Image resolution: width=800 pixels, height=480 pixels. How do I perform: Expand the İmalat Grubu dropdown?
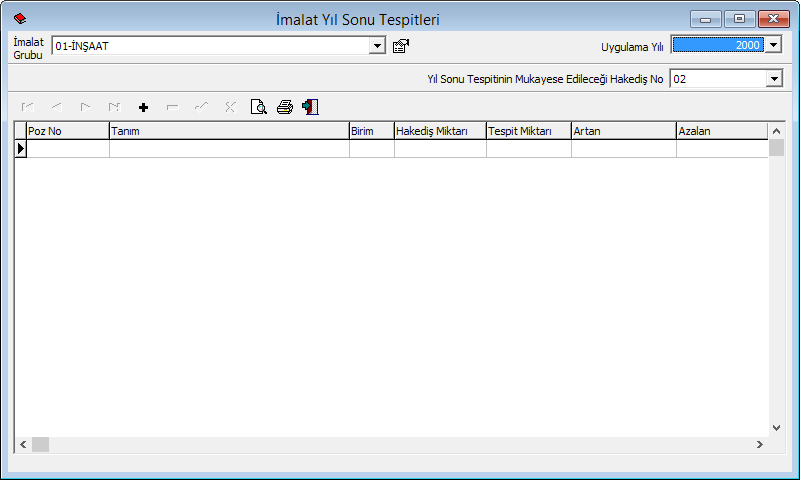pos(377,46)
